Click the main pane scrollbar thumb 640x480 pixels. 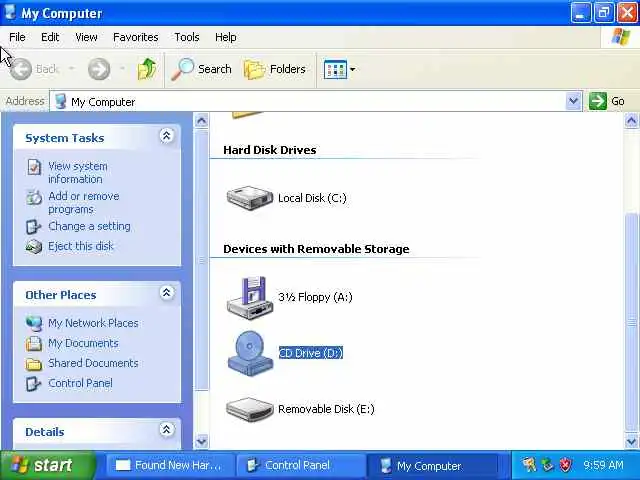point(631,322)
